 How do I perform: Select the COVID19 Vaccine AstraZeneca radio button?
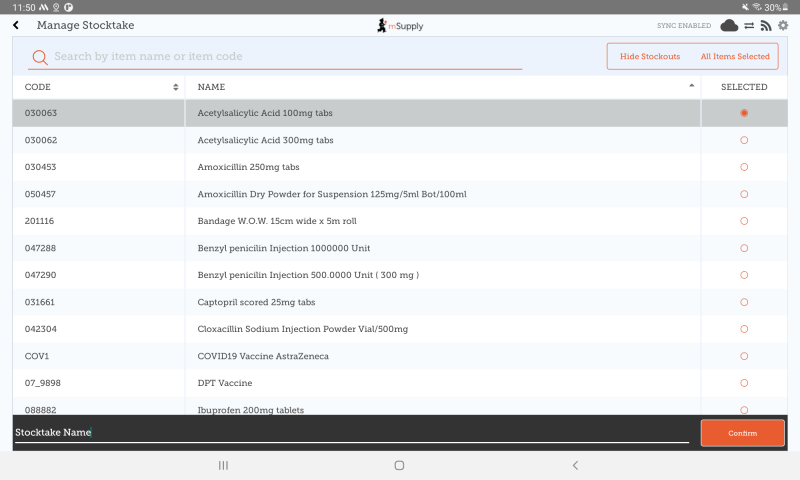744,356
